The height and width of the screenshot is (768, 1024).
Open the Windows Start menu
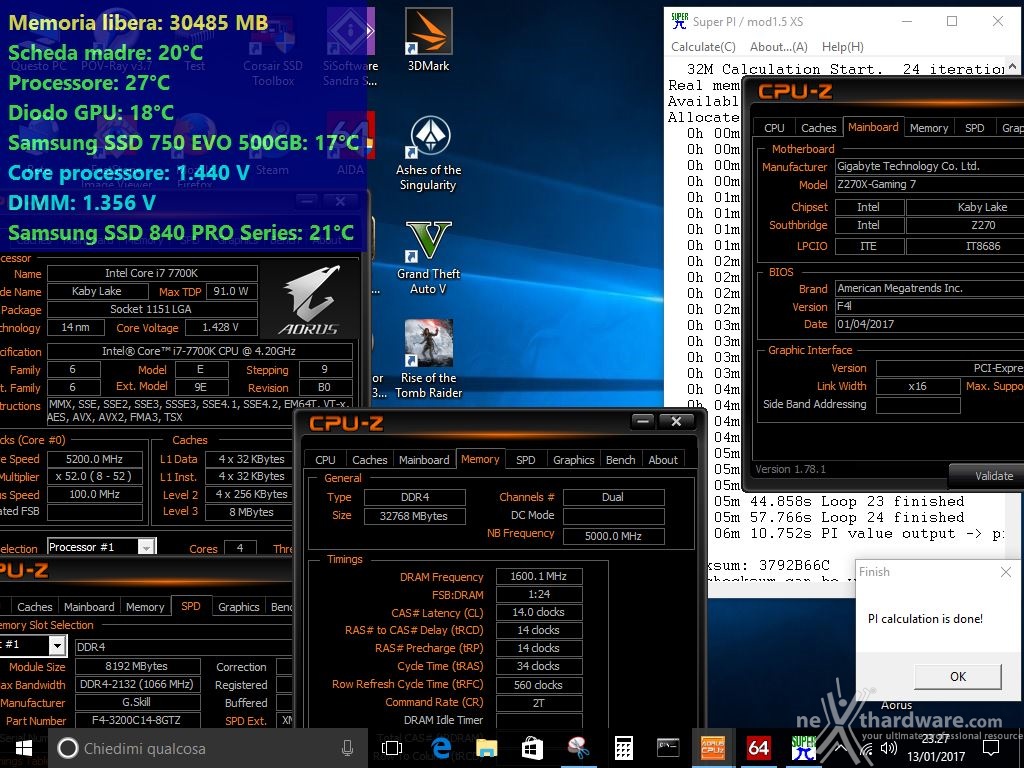tap(24, 748)
